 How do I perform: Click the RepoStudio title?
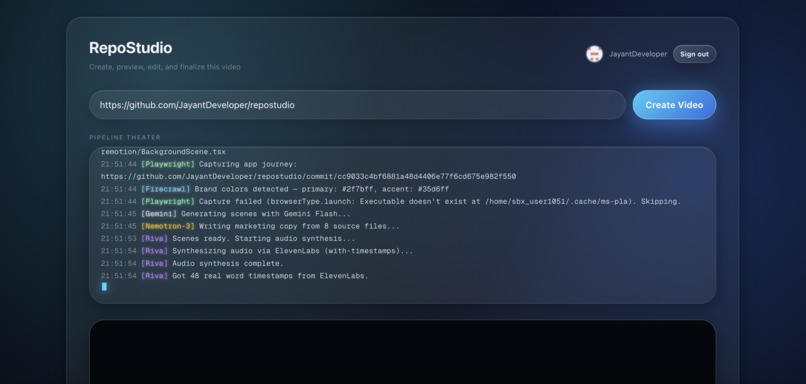(131, 48)
